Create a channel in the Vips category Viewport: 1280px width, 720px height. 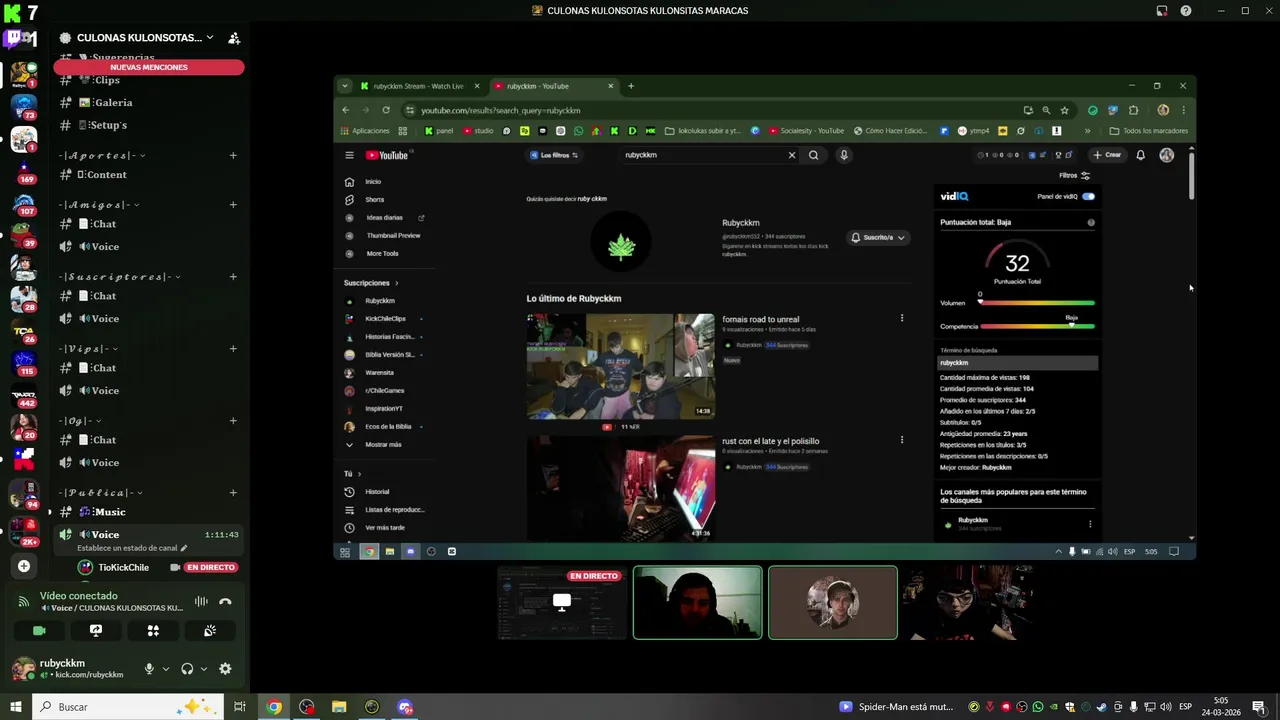(x=233, y=349)
